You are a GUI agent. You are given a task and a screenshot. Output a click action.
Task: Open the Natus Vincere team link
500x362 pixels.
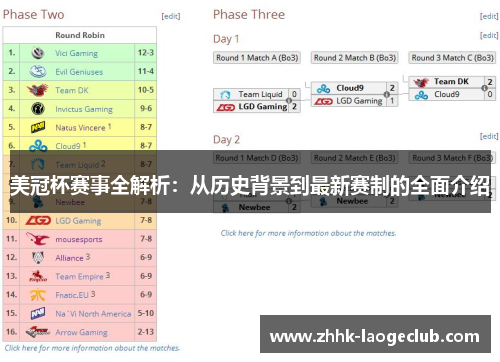click(x=80, y=128)
